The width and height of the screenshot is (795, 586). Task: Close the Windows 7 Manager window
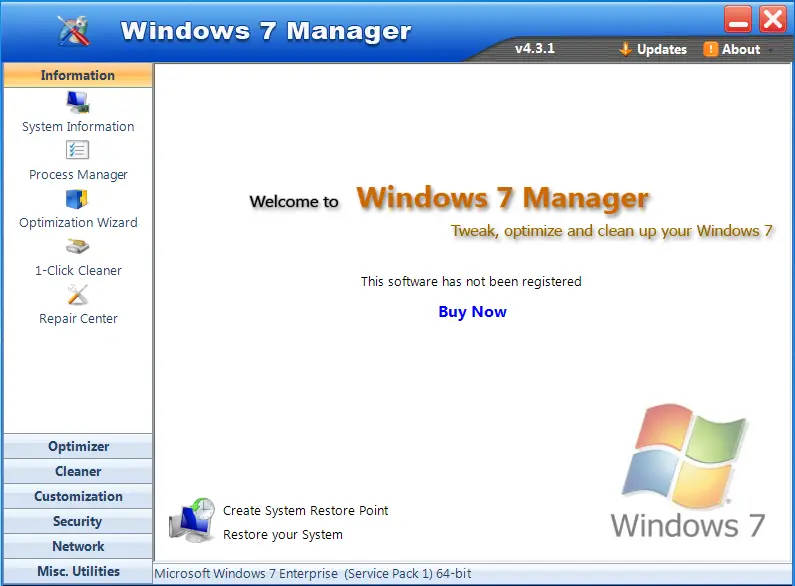point(773,19)
